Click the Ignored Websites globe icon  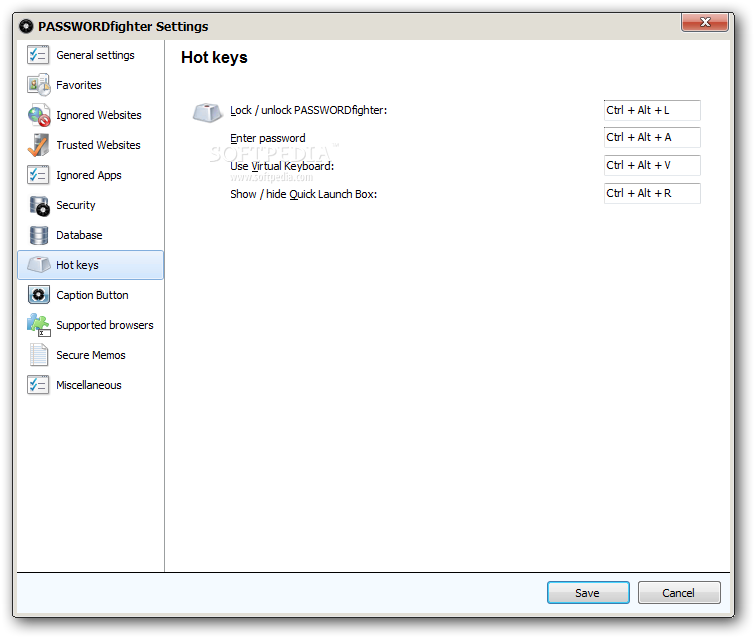(x=39, y=115)
